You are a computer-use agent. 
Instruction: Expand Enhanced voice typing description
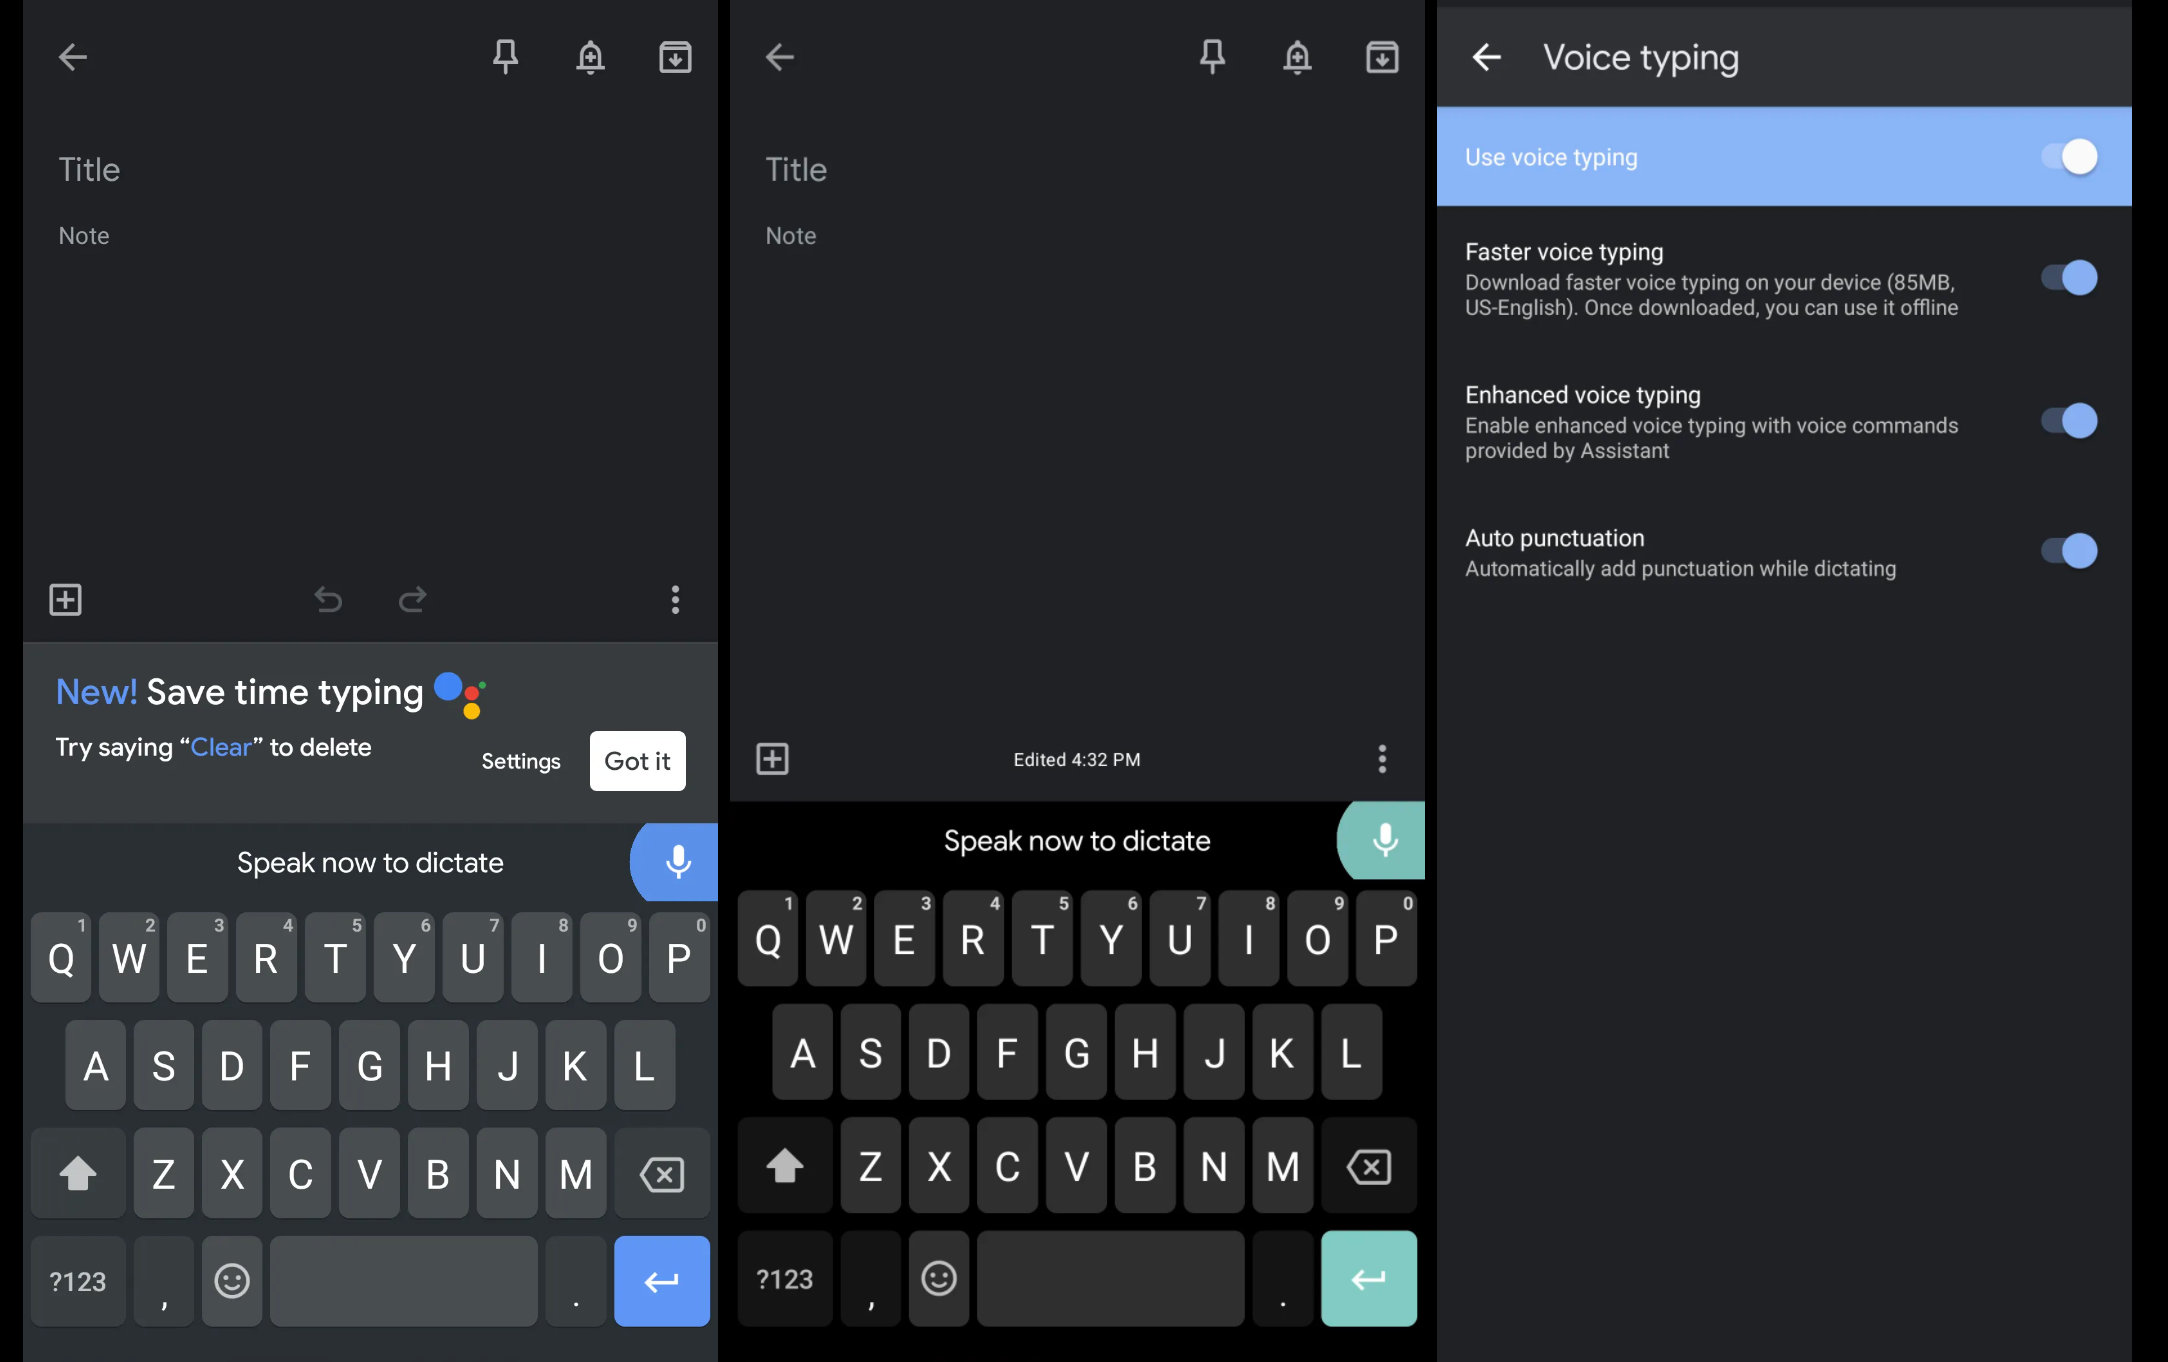(x=1710, y=438)
